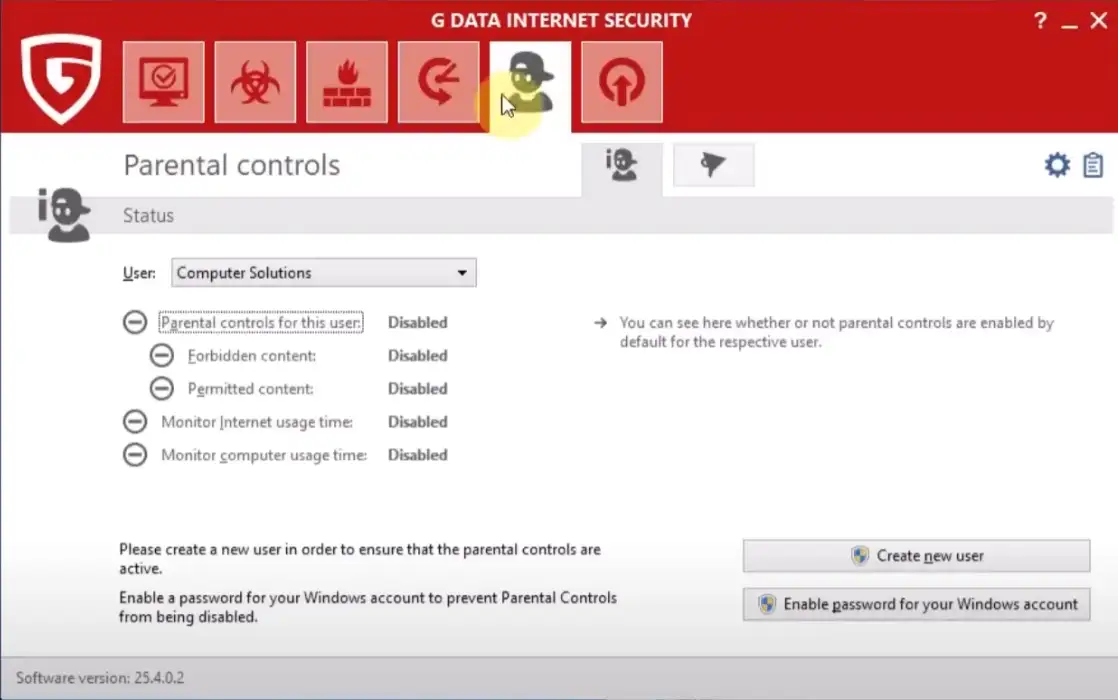Toggle Monitor computer usage time status
The image size is (1118, 700).
(134, 455)
